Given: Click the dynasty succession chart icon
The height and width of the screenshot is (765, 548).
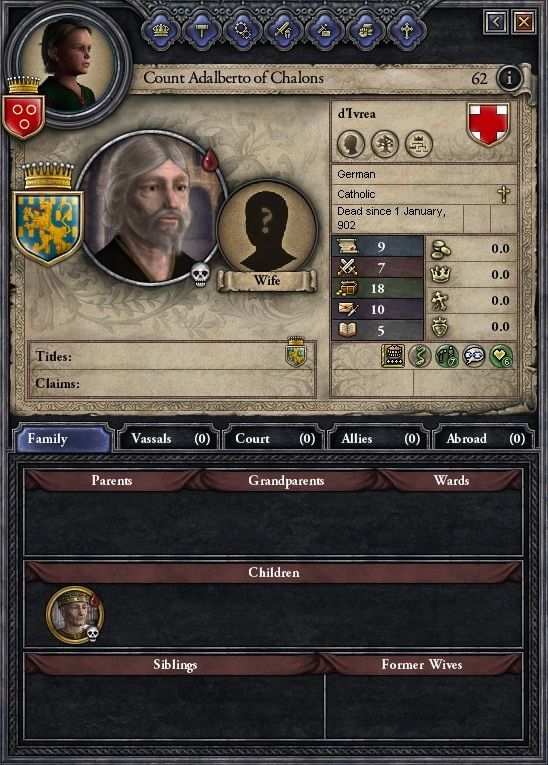Looking at the screenshot, I should pyautogui.click(x=419, y=144).
